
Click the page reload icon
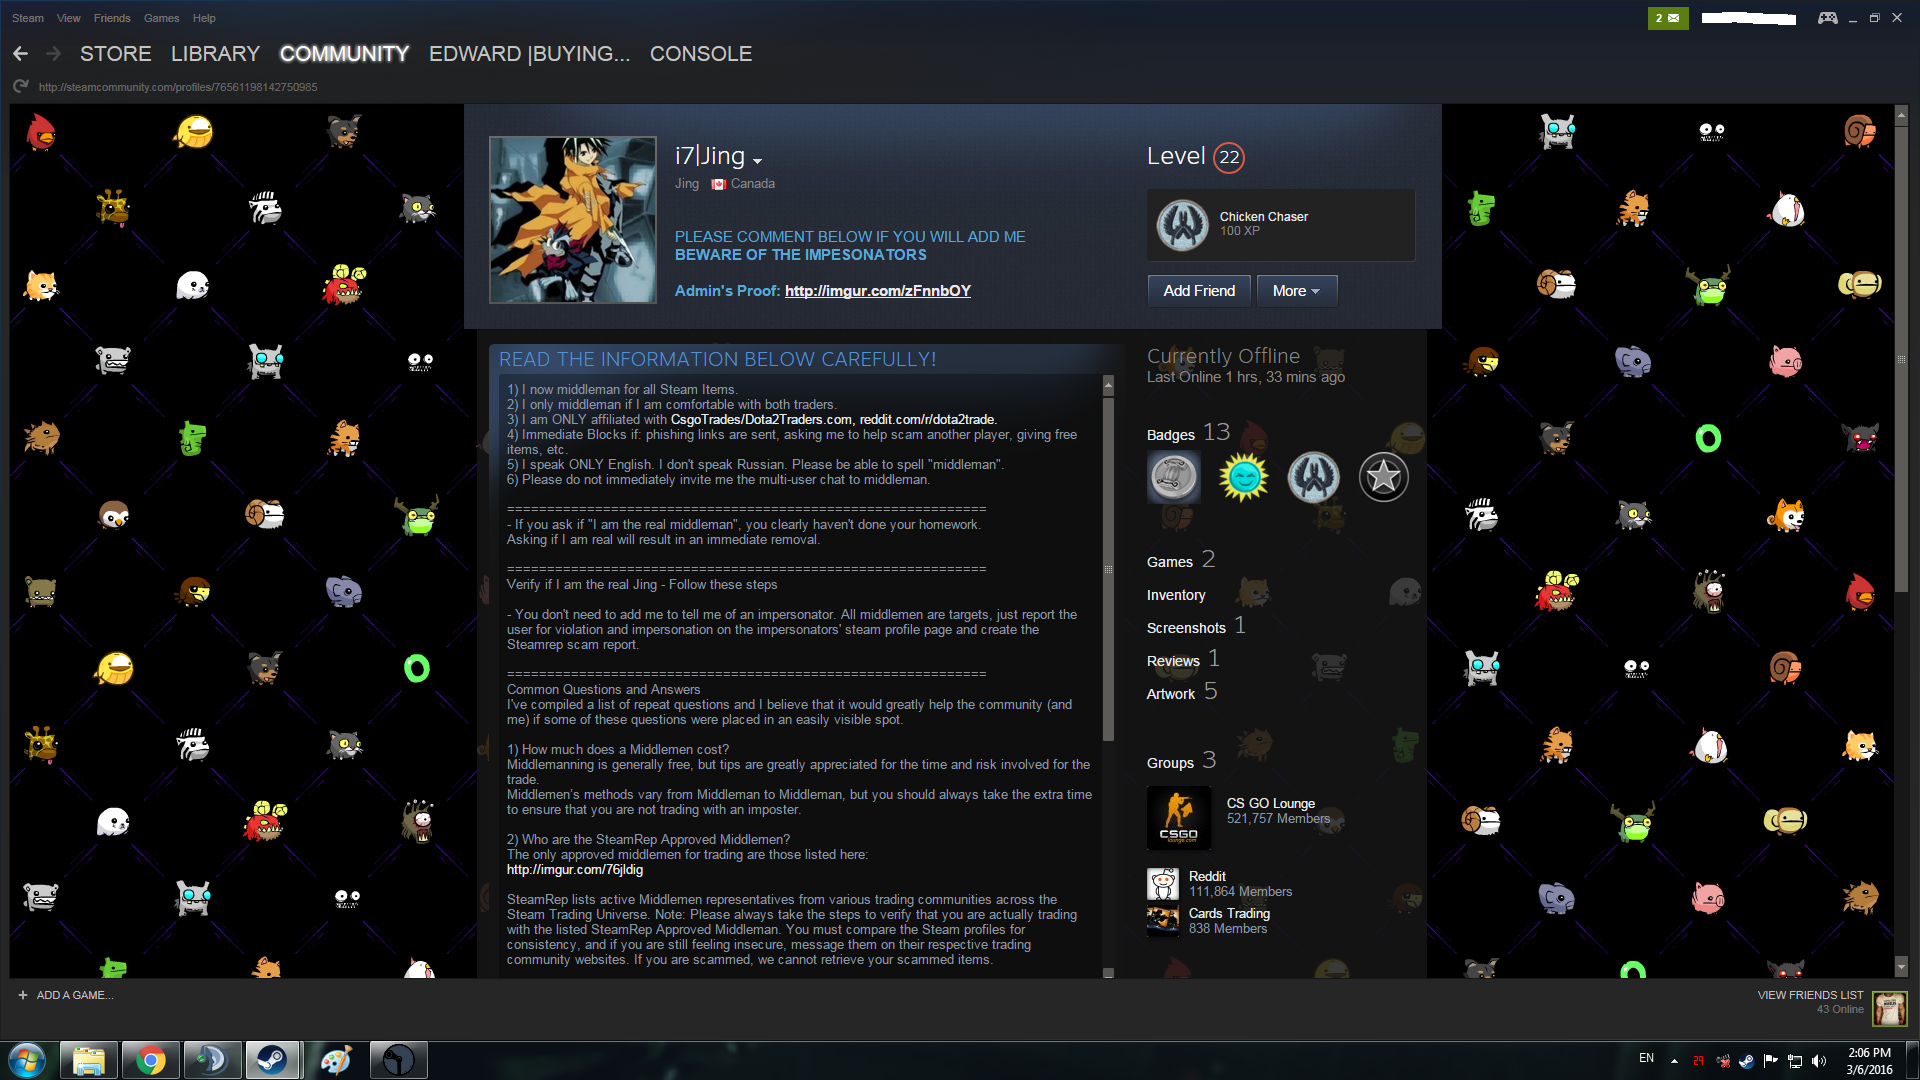tap(20, 87)
